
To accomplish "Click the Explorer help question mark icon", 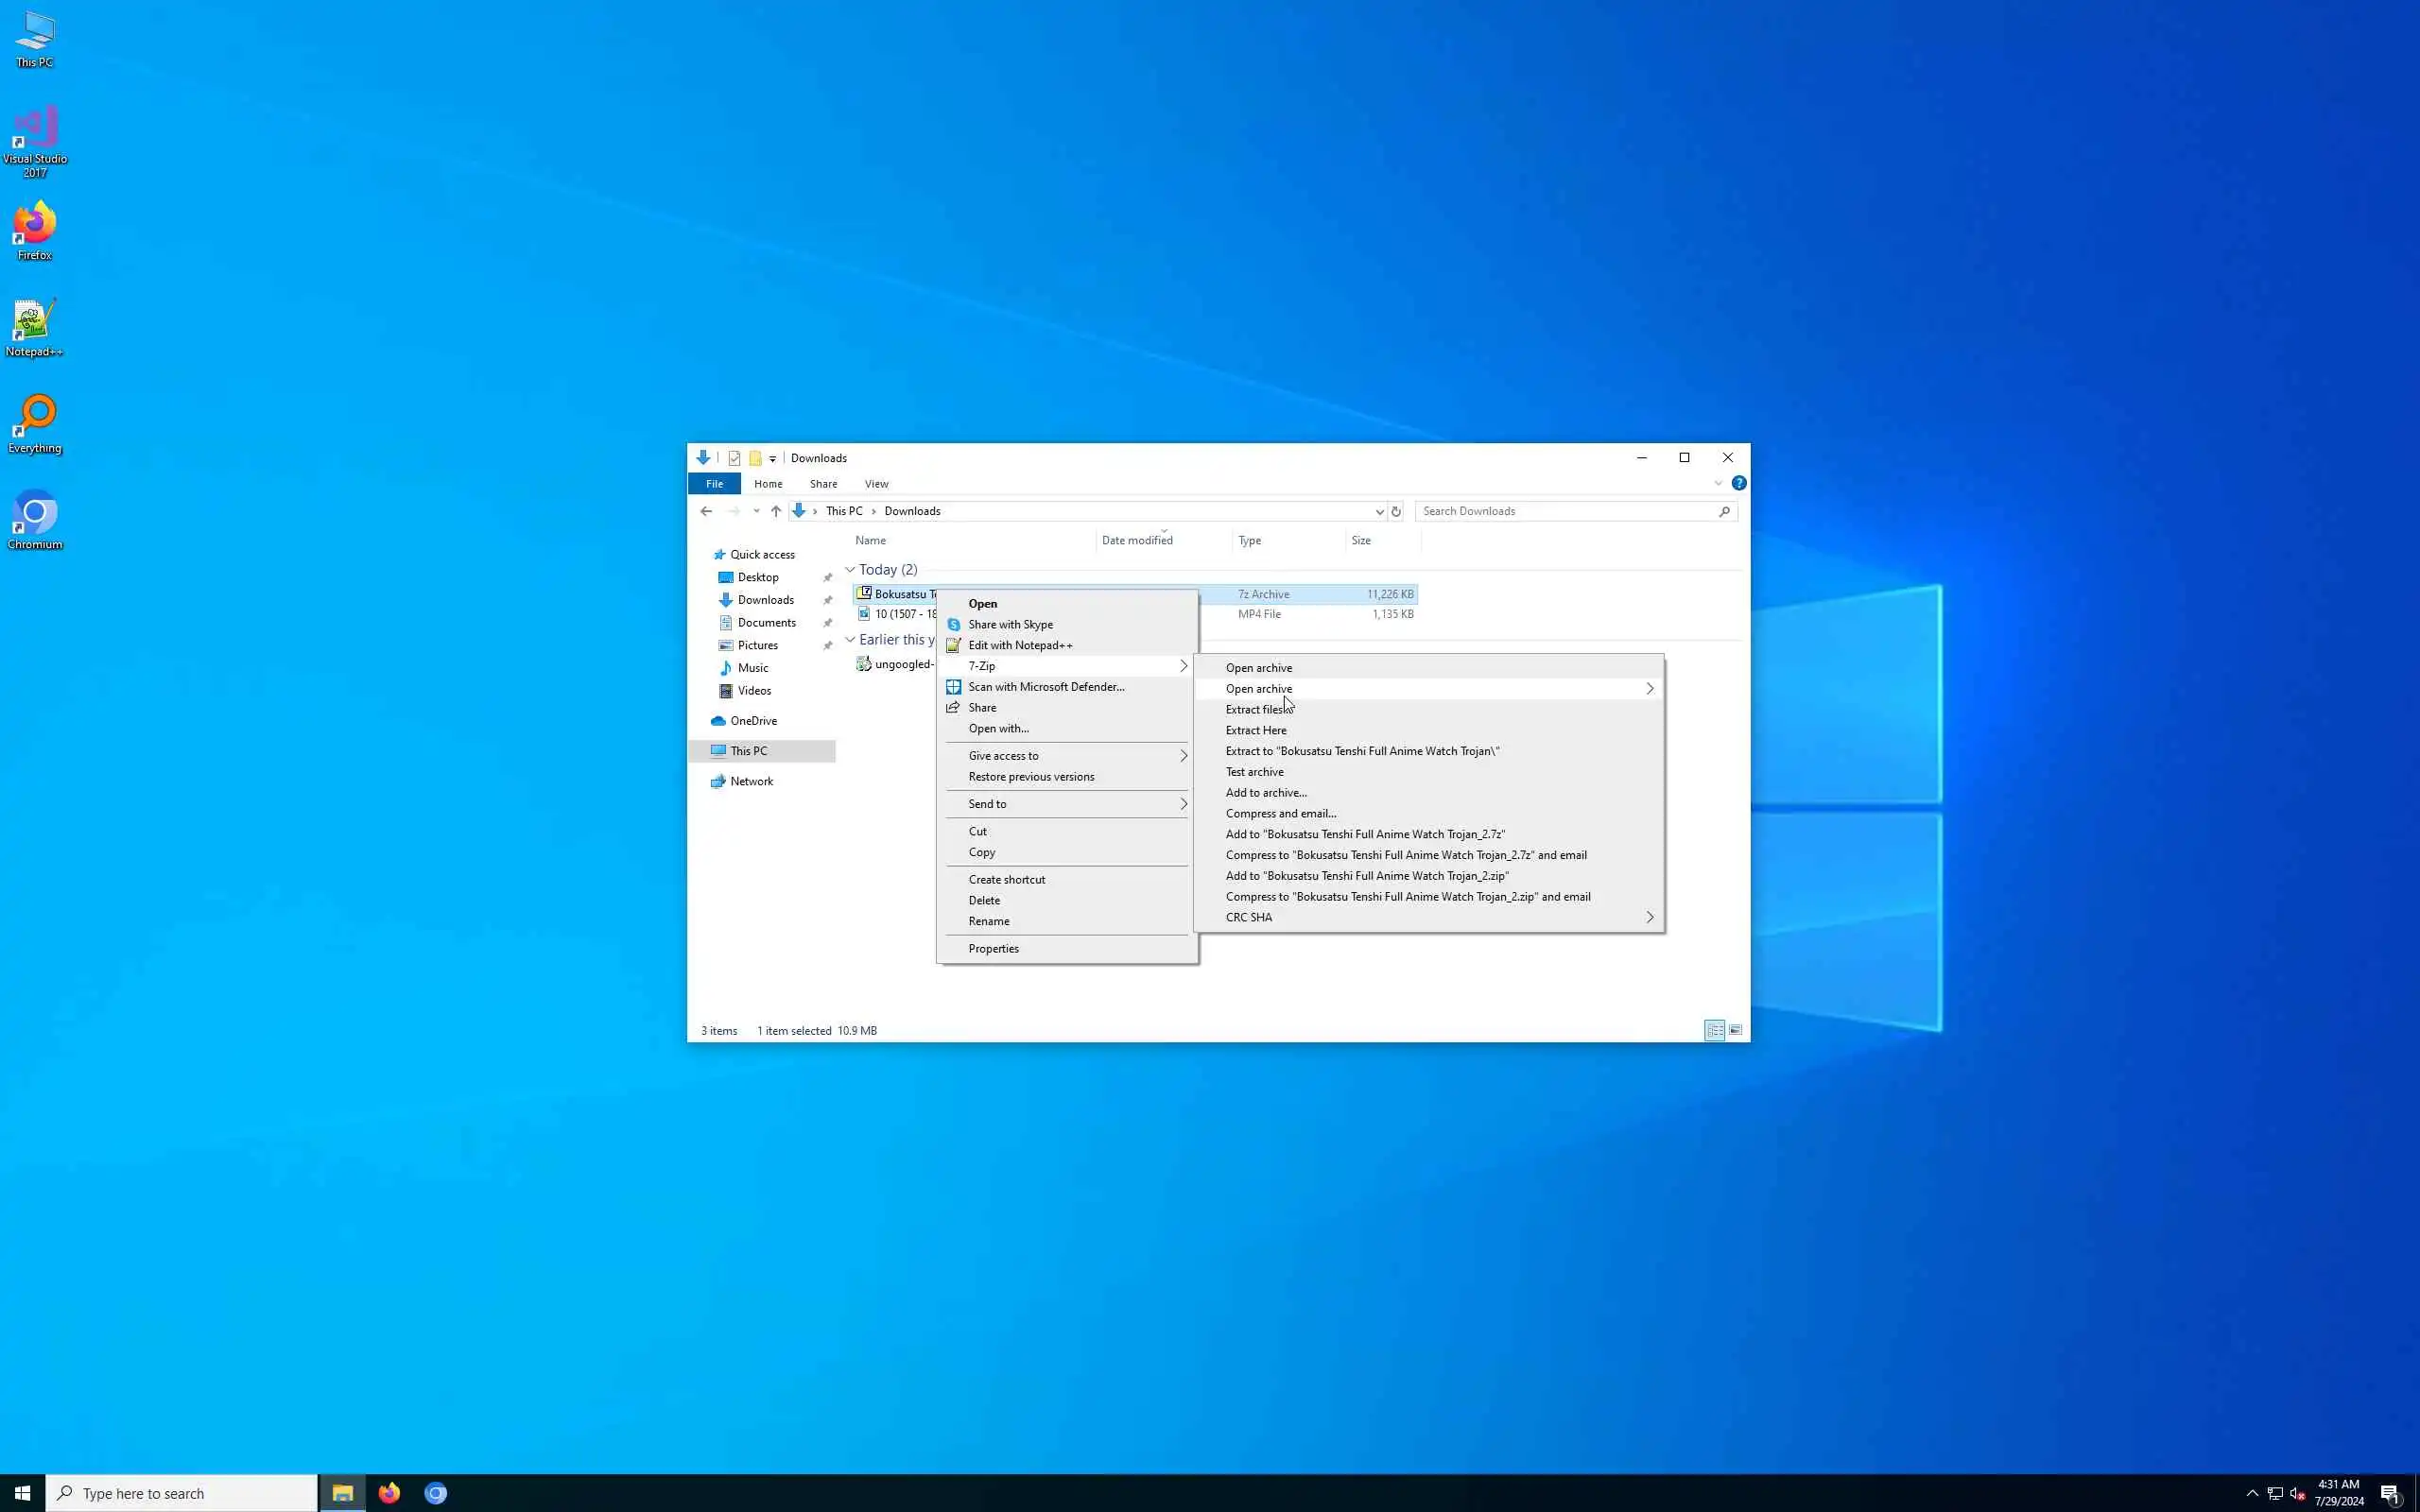I will pos(1739,483).
